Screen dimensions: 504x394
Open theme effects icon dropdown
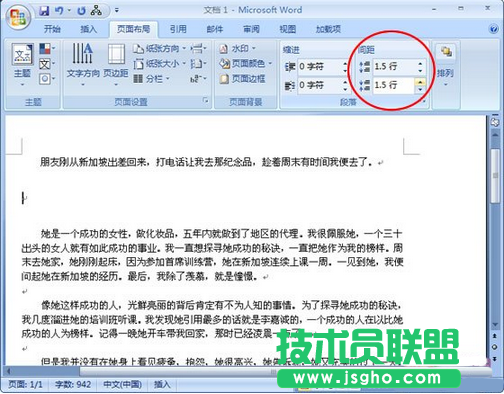47,79
